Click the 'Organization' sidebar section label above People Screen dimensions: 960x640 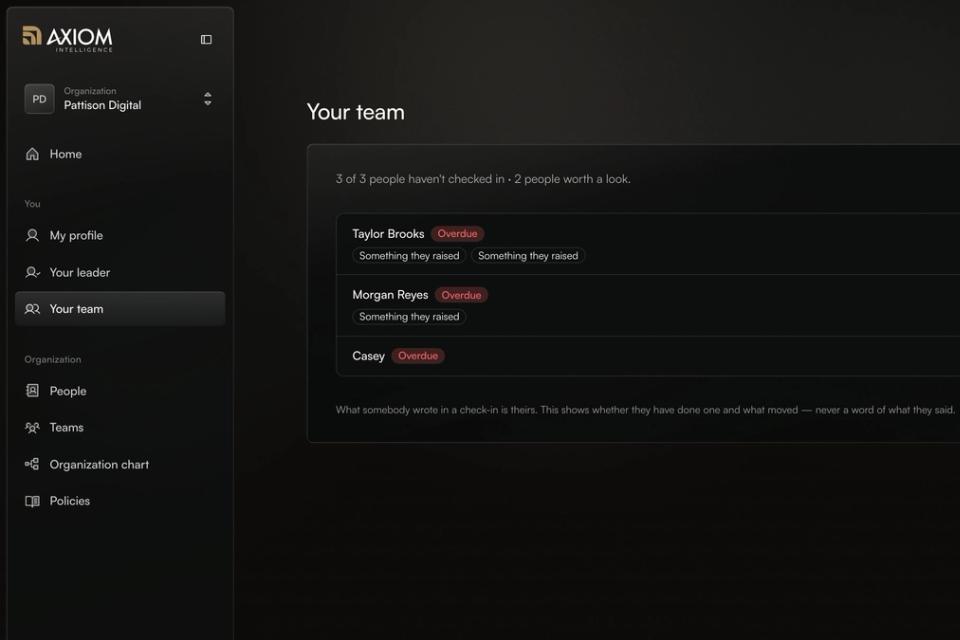53,360
